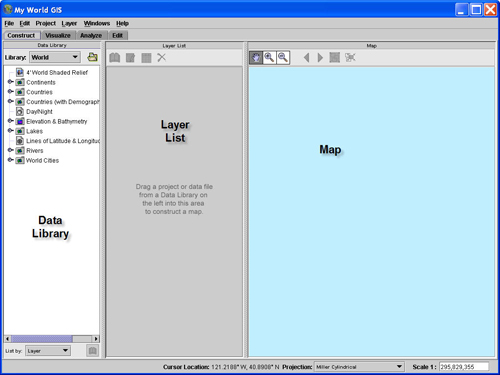Expand the Countries tree node

pyautogui.click(x=10, y=91)
